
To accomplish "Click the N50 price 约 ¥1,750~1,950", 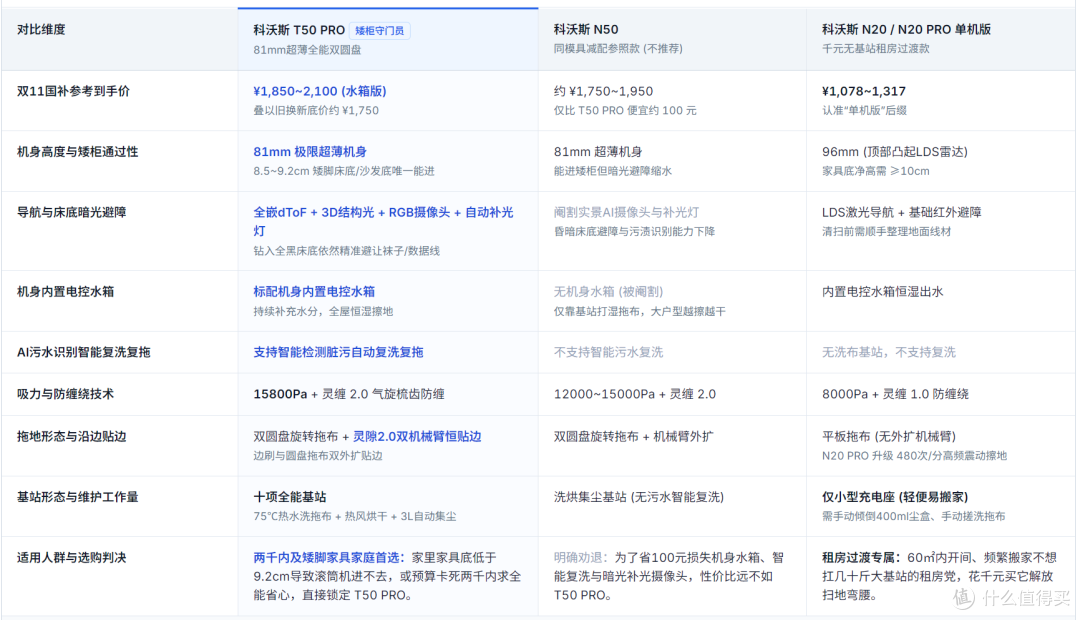I will (x=603, y=91).
